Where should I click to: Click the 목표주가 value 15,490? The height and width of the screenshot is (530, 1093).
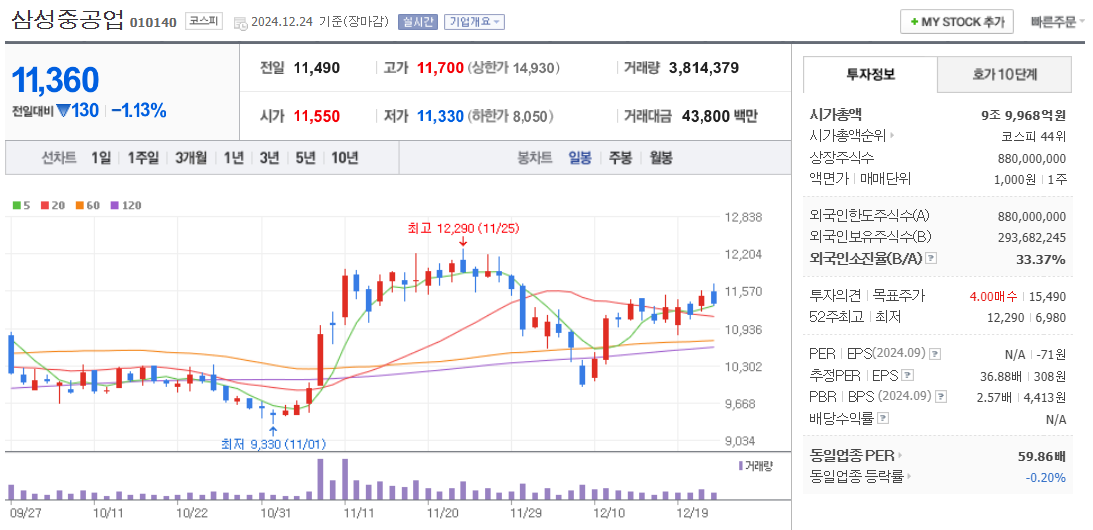coord(1048,296)
